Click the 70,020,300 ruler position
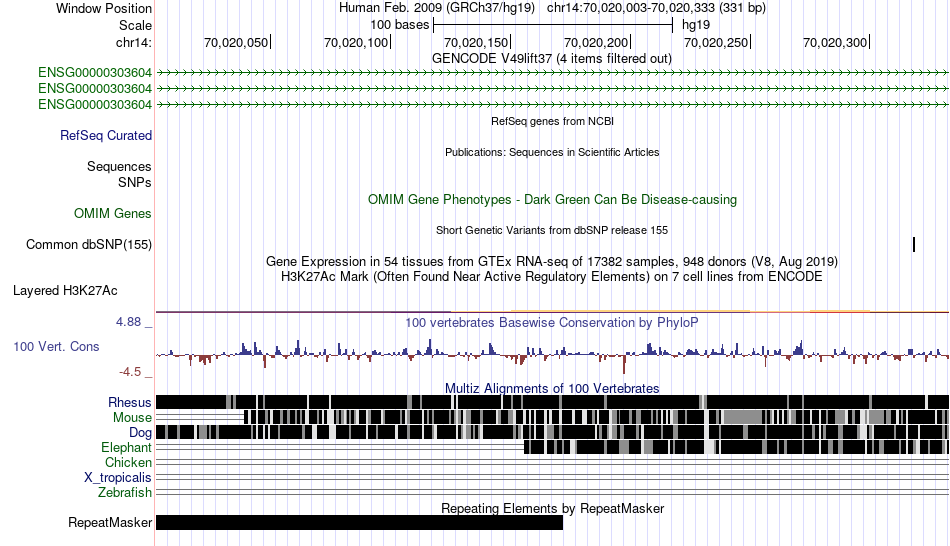The image size is (950, 546). pyautogui.click(x=836, y=42)
